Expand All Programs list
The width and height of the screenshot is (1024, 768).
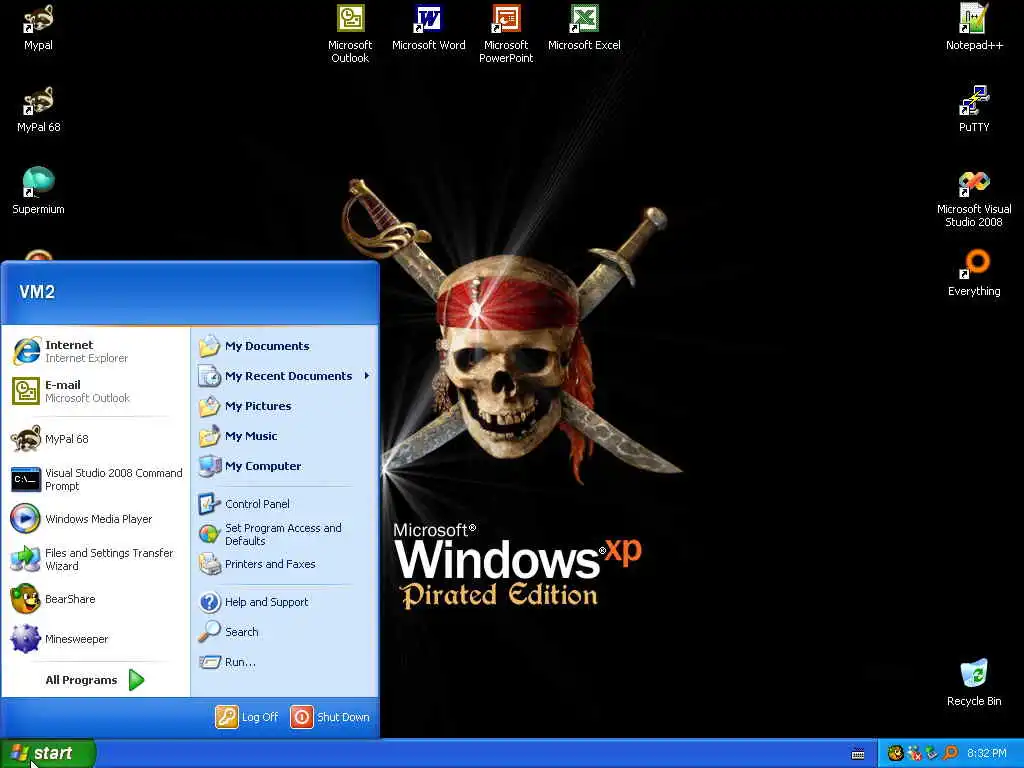coord(95,680)
